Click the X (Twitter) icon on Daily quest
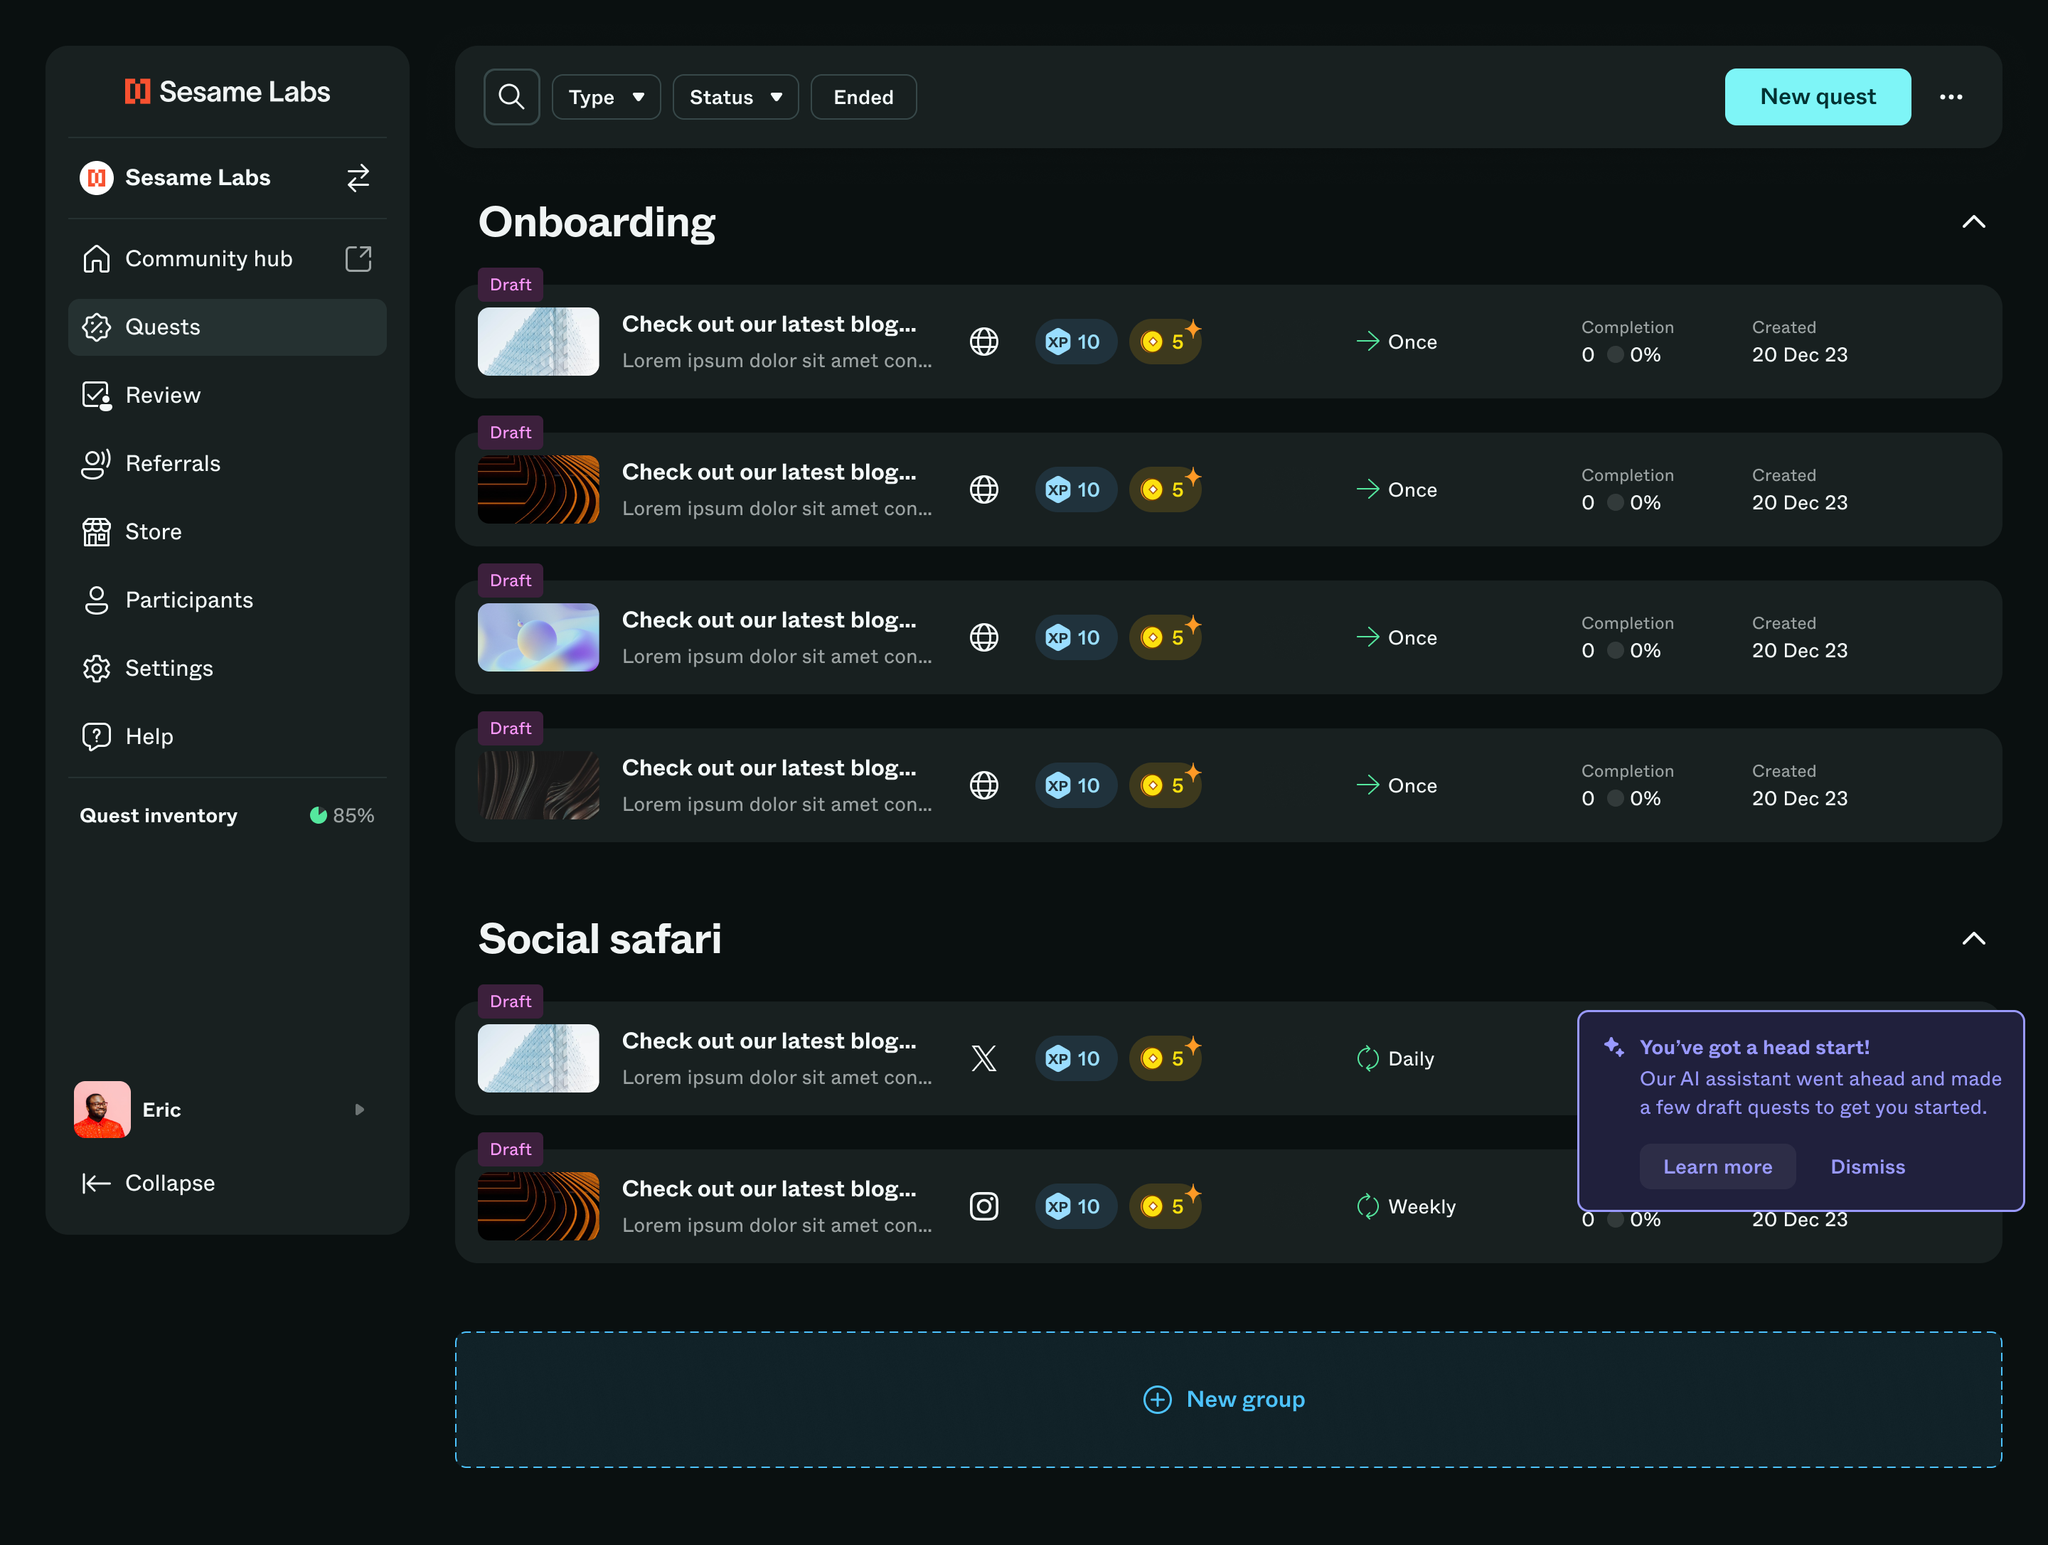The width and height of the screenshot is (2048, 1545). [984, 1059]
